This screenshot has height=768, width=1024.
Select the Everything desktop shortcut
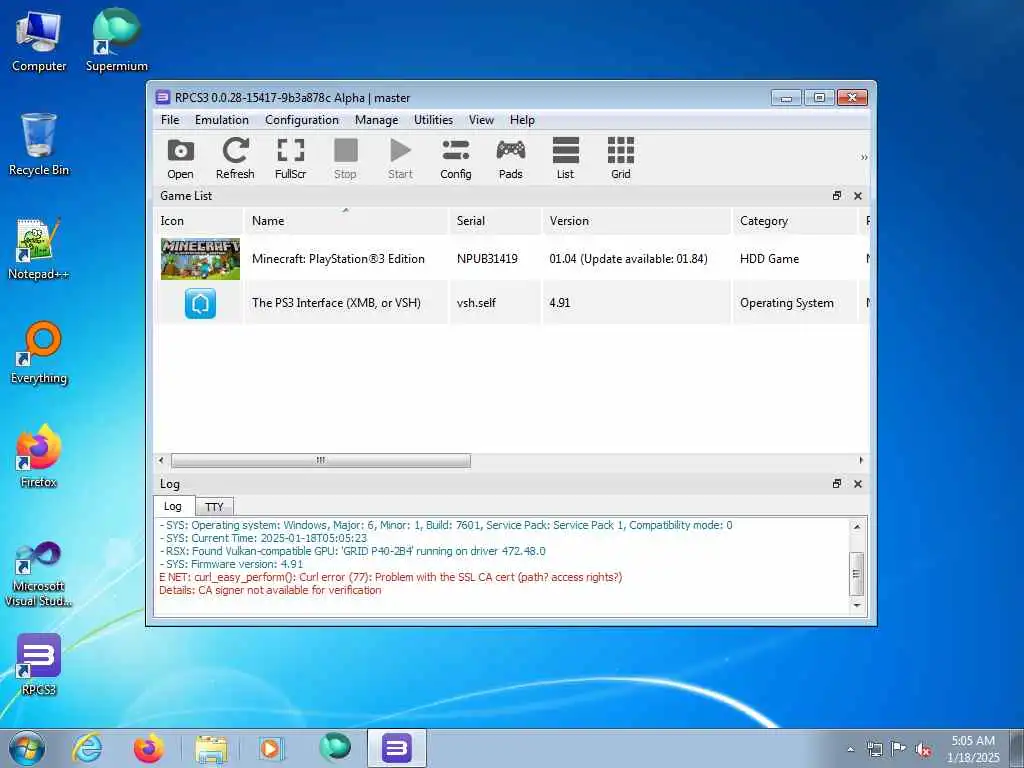39,353
